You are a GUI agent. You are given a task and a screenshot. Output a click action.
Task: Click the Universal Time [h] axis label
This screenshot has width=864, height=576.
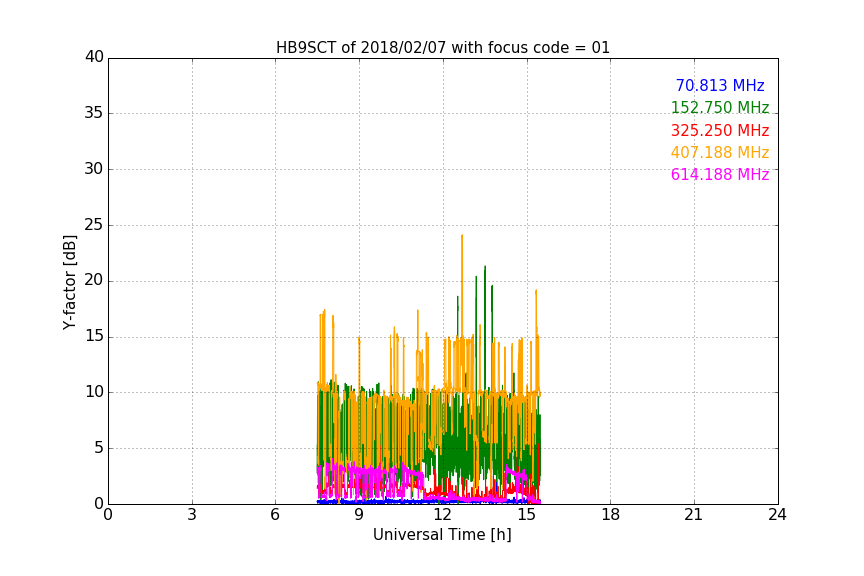pos(442,535)
